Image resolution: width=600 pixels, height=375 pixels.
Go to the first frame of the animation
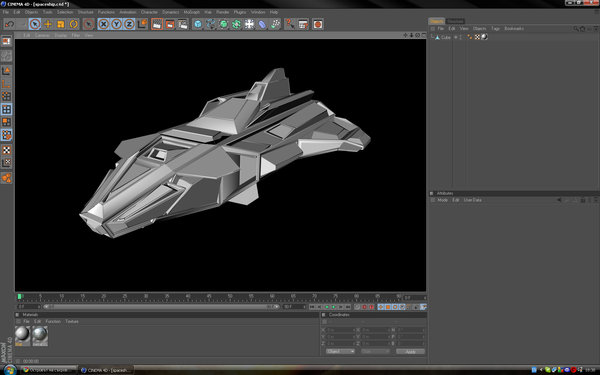[312, 307]
